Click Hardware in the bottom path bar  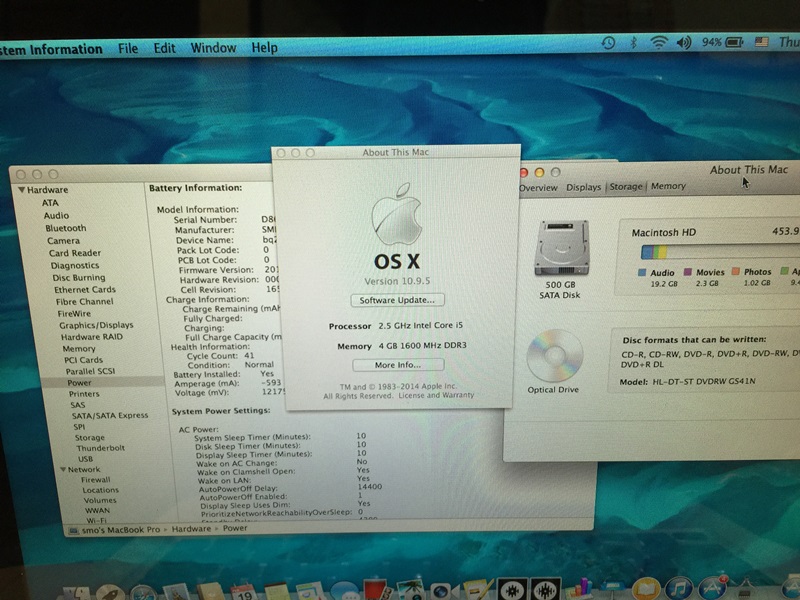[191, 529]
